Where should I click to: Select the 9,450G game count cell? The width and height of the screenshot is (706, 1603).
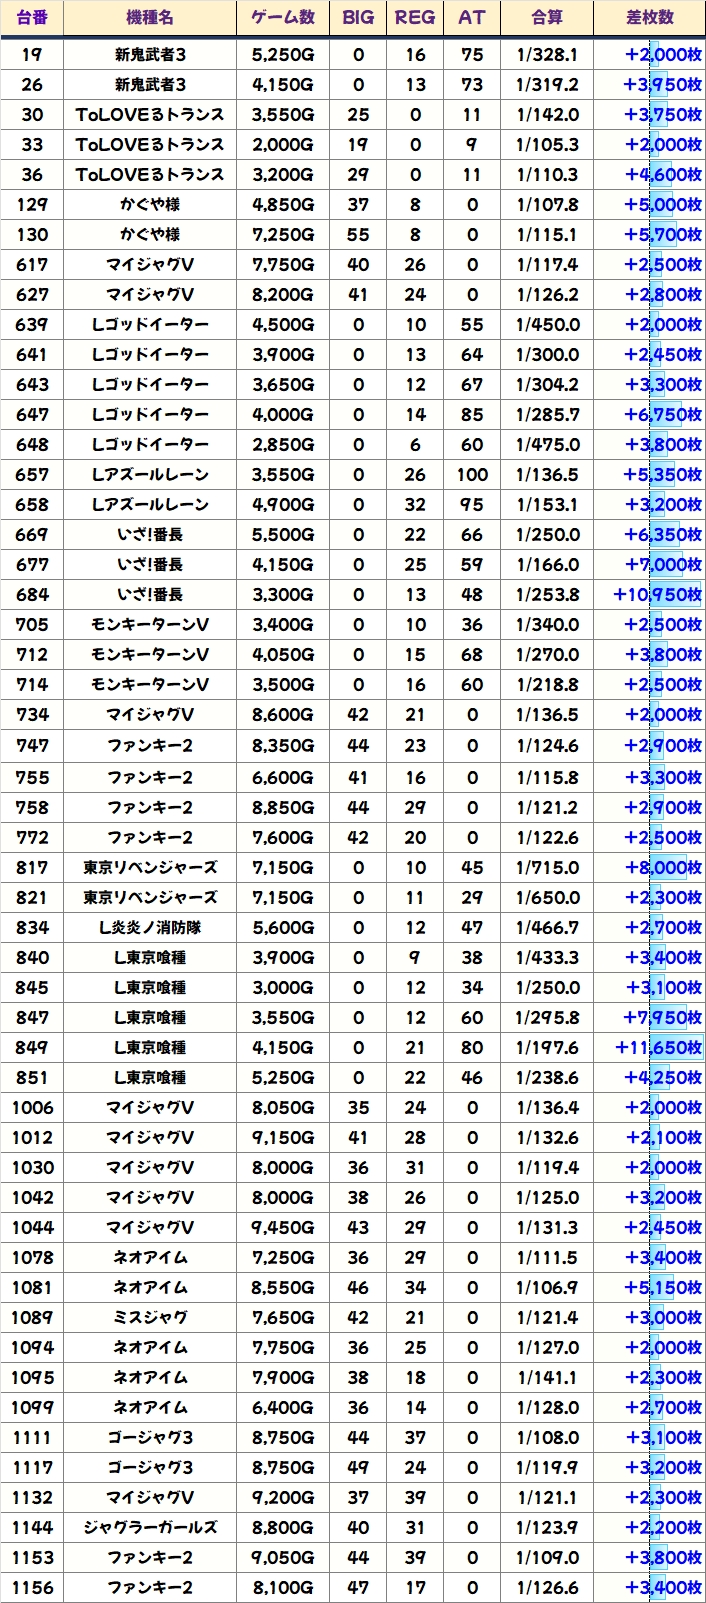click(283, 1227)
